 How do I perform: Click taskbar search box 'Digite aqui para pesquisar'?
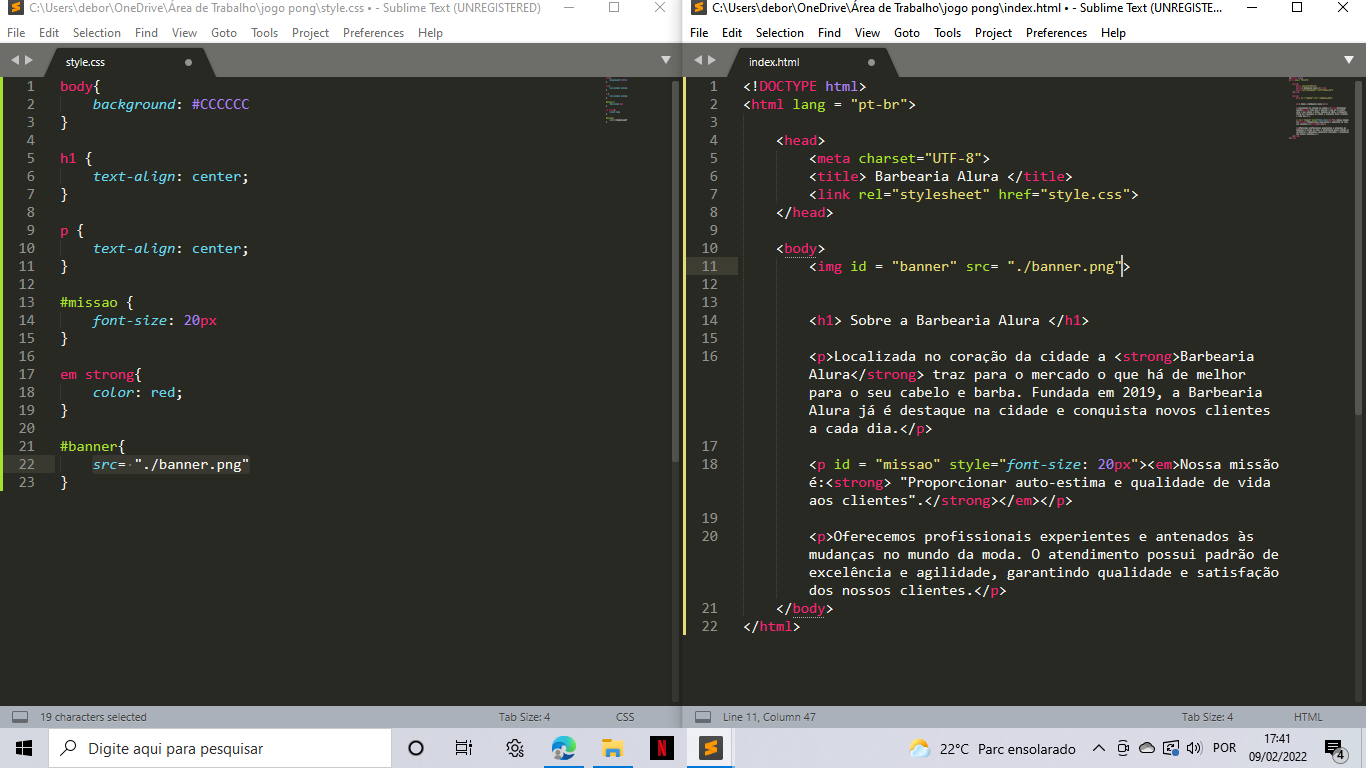click(x=220, y=748)
